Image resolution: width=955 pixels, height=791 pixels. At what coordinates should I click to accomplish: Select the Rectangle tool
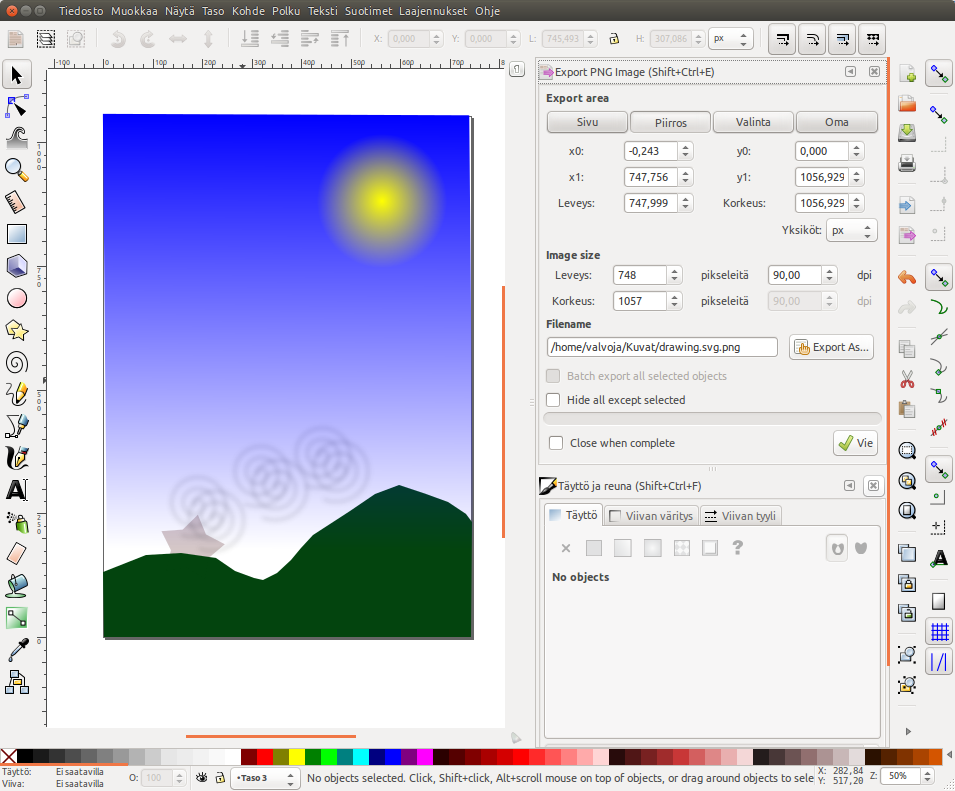[x=16, y=234]
